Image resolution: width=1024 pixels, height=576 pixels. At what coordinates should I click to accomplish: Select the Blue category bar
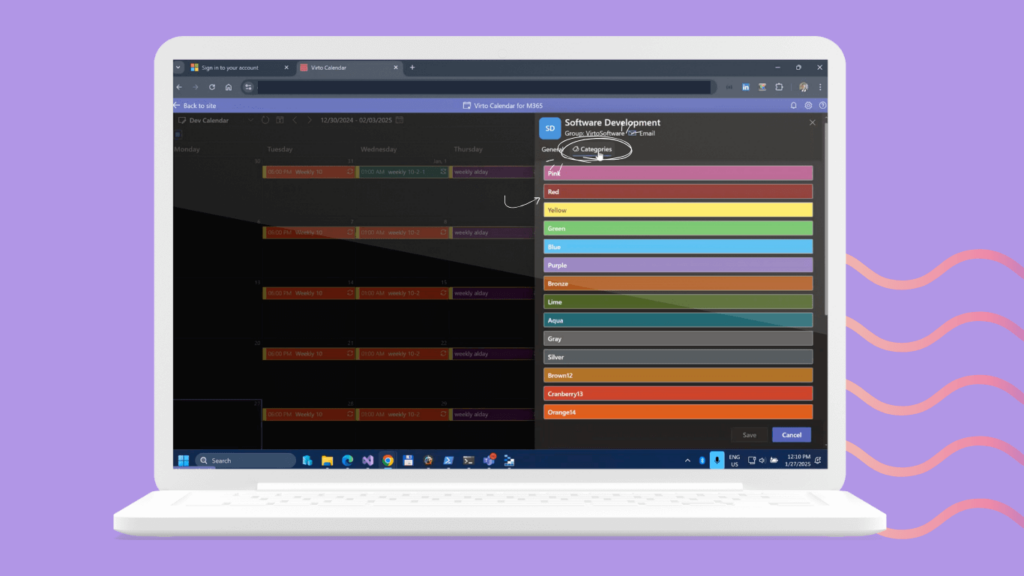point(678,247)
